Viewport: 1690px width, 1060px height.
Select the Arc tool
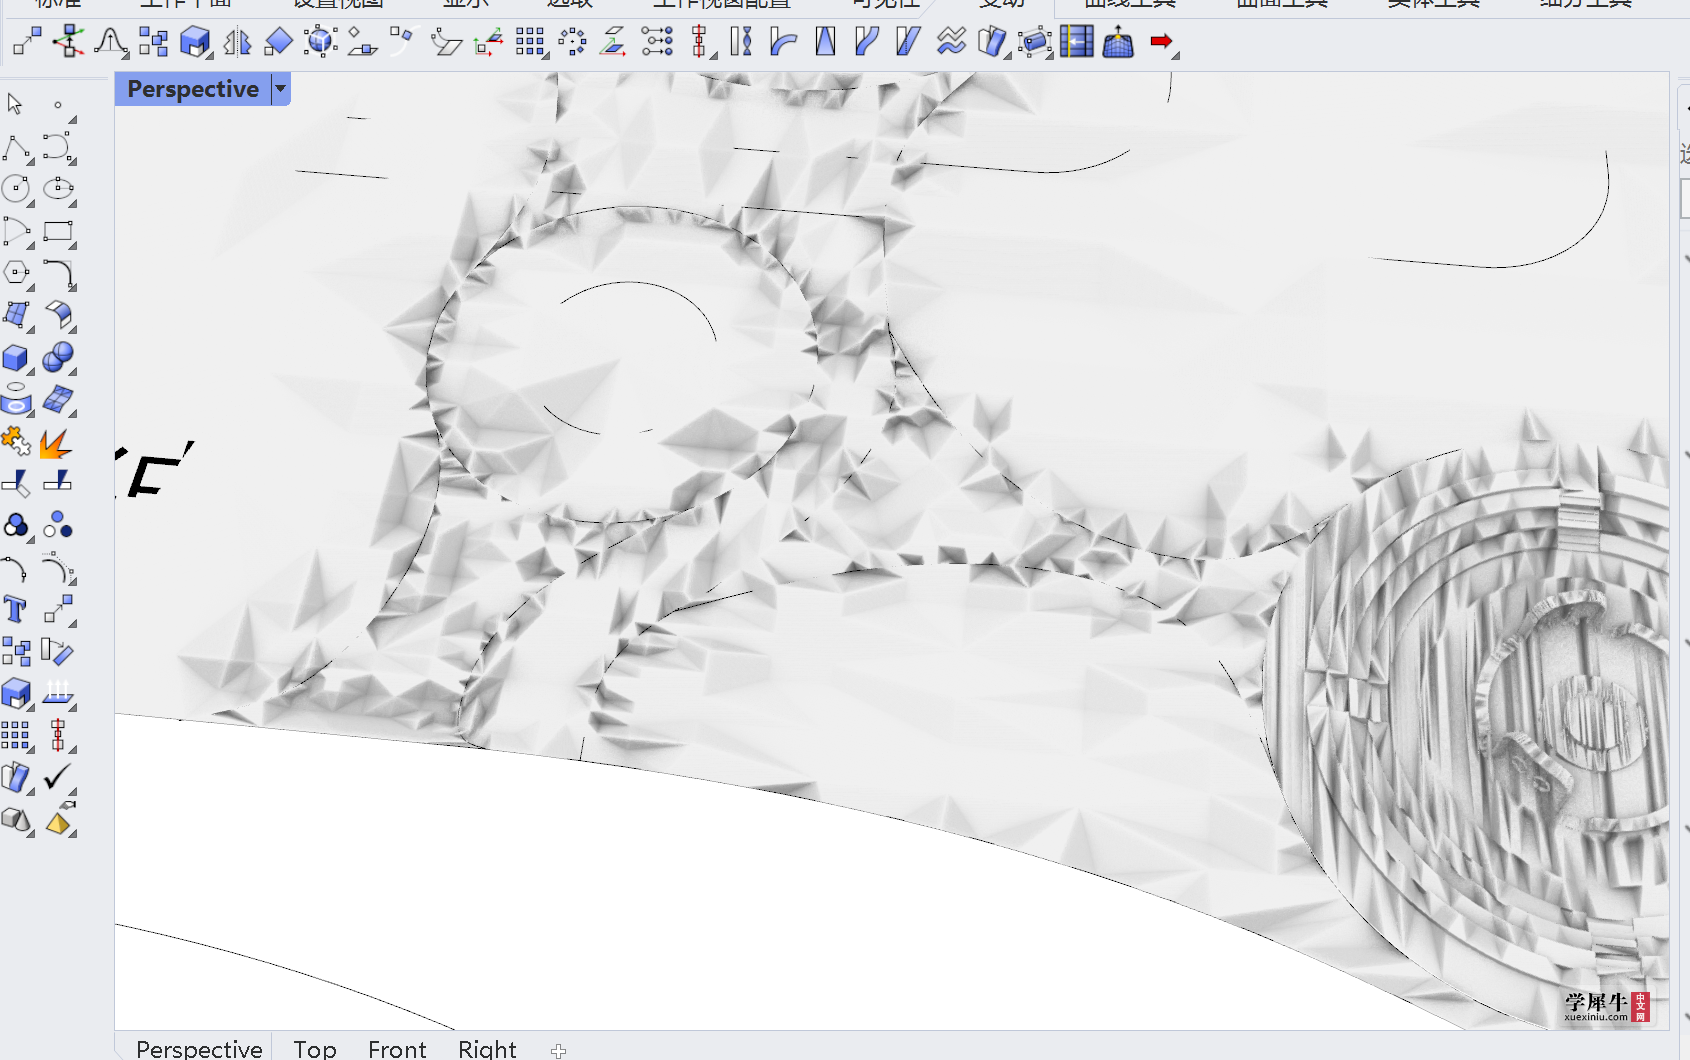(x=16, y=231)
